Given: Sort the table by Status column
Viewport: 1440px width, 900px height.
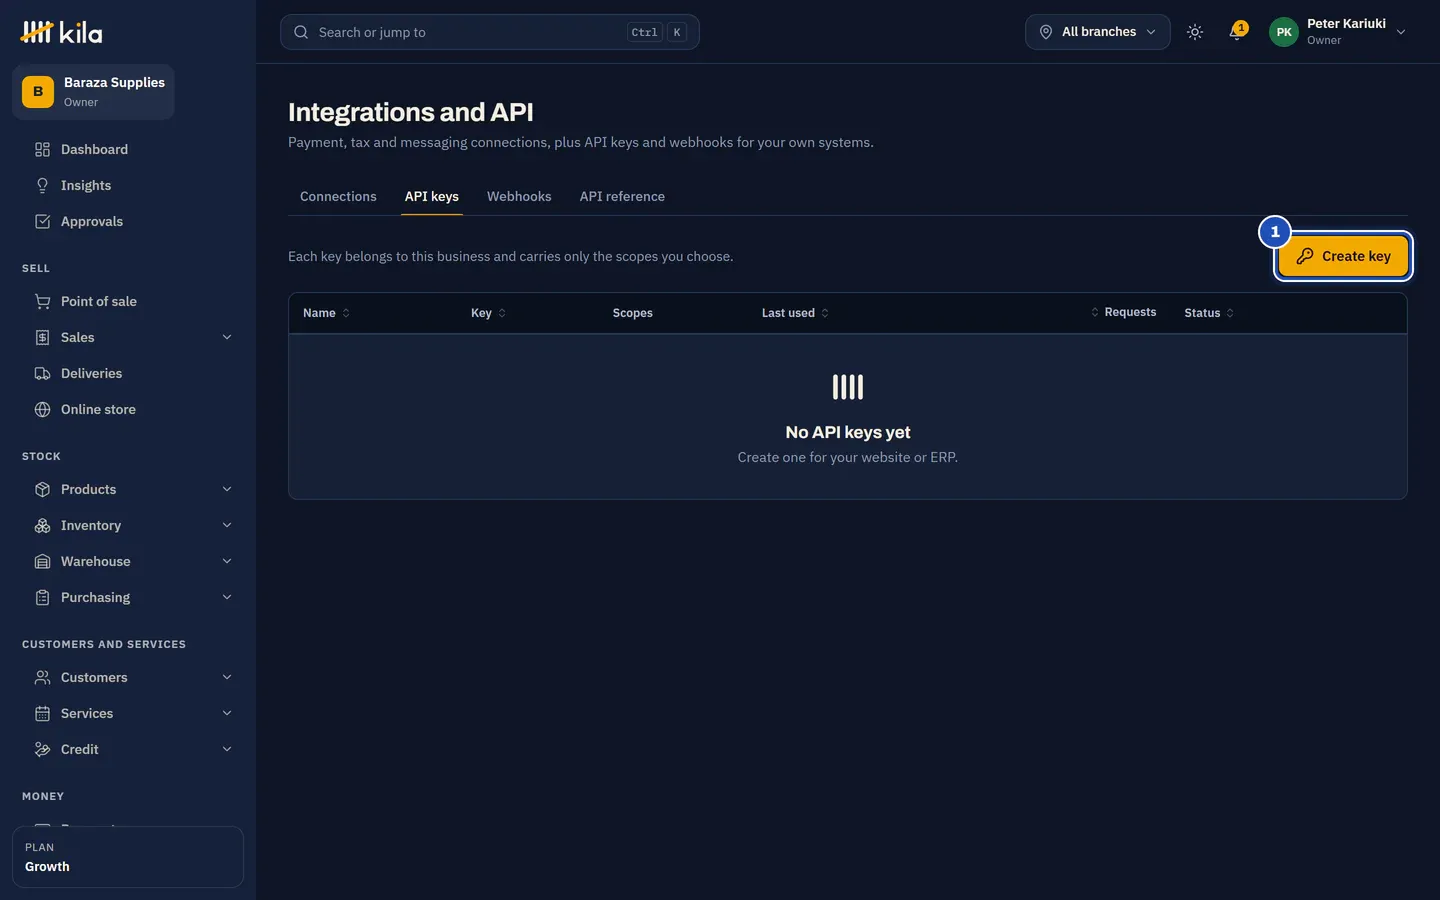Looking at the screenshot, I should pyautogui.click(x=1209, y=313).
